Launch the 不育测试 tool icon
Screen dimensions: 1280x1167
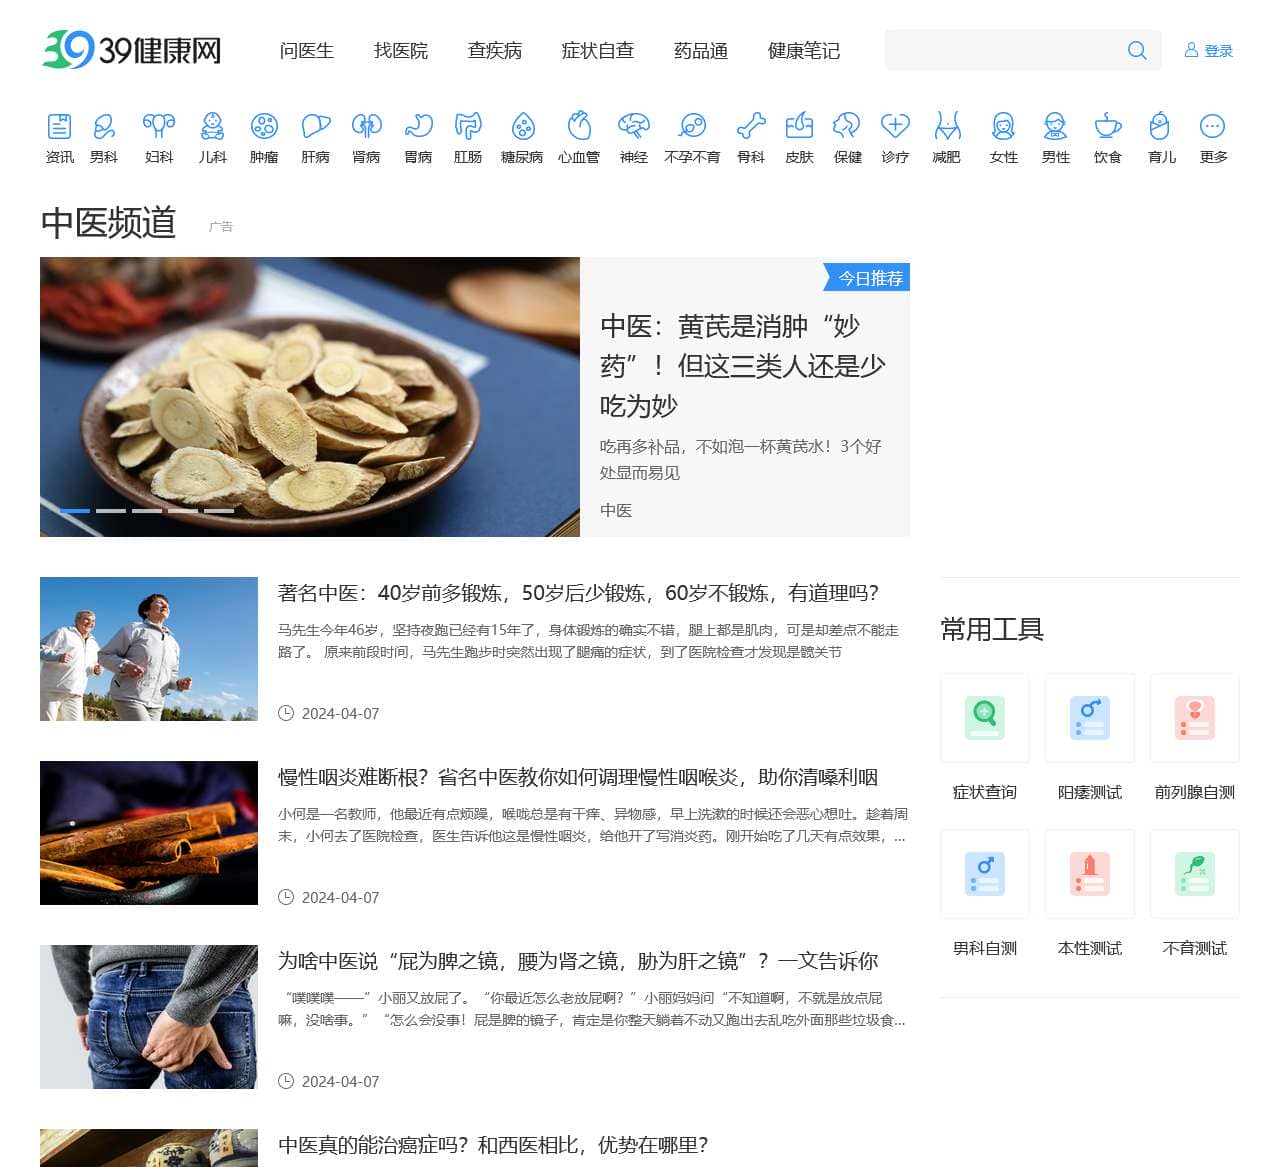(1195, 874)
